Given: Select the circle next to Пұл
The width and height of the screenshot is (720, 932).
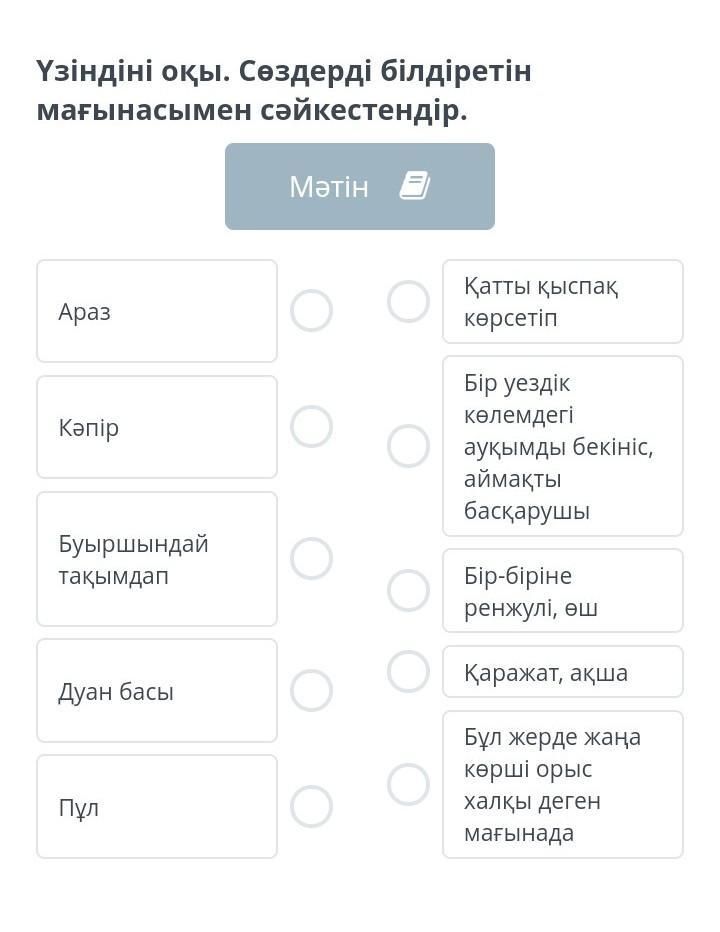Looking at the screenshot, I should [311, 806].
